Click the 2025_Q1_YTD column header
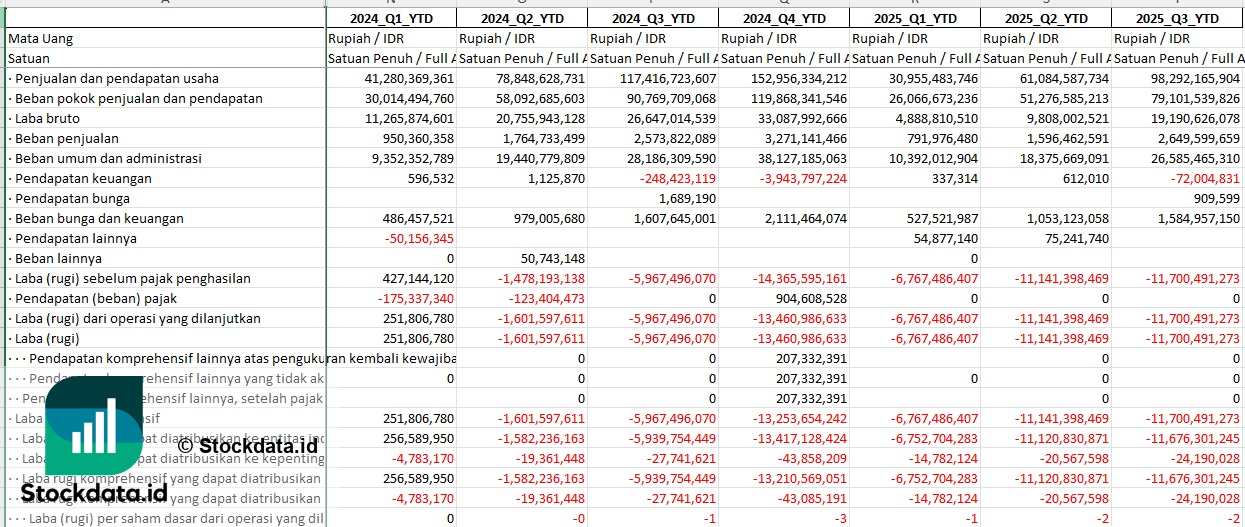This screenshot has height=527, width=1245. (x=914, y=18)
